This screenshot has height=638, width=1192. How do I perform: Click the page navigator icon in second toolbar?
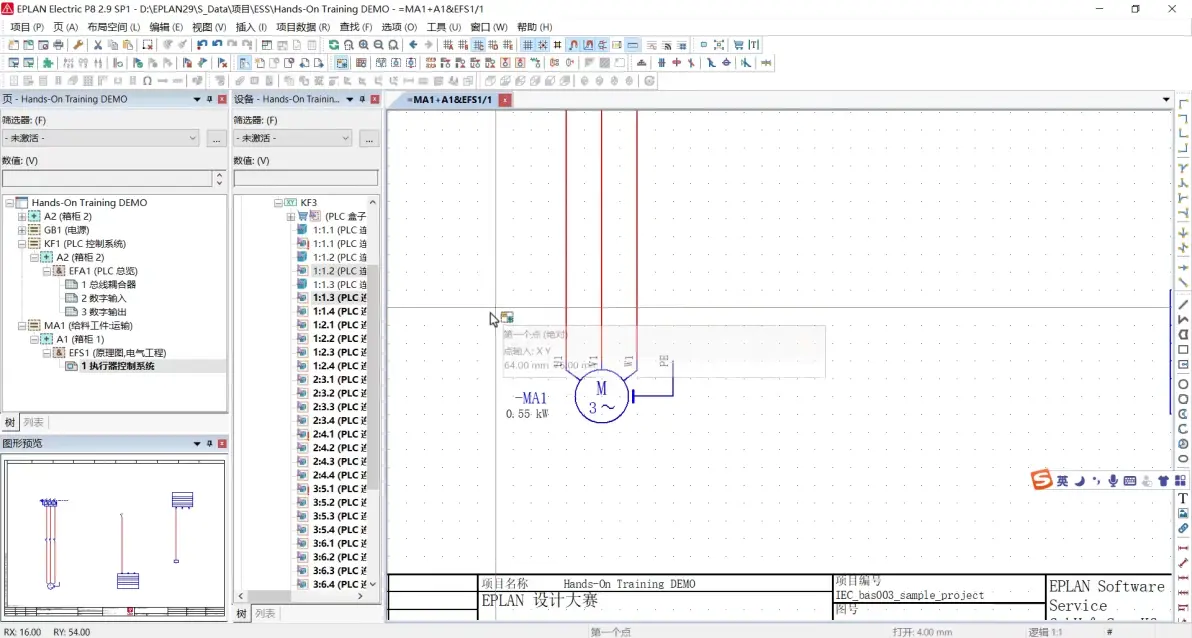[x=243, y=62]
